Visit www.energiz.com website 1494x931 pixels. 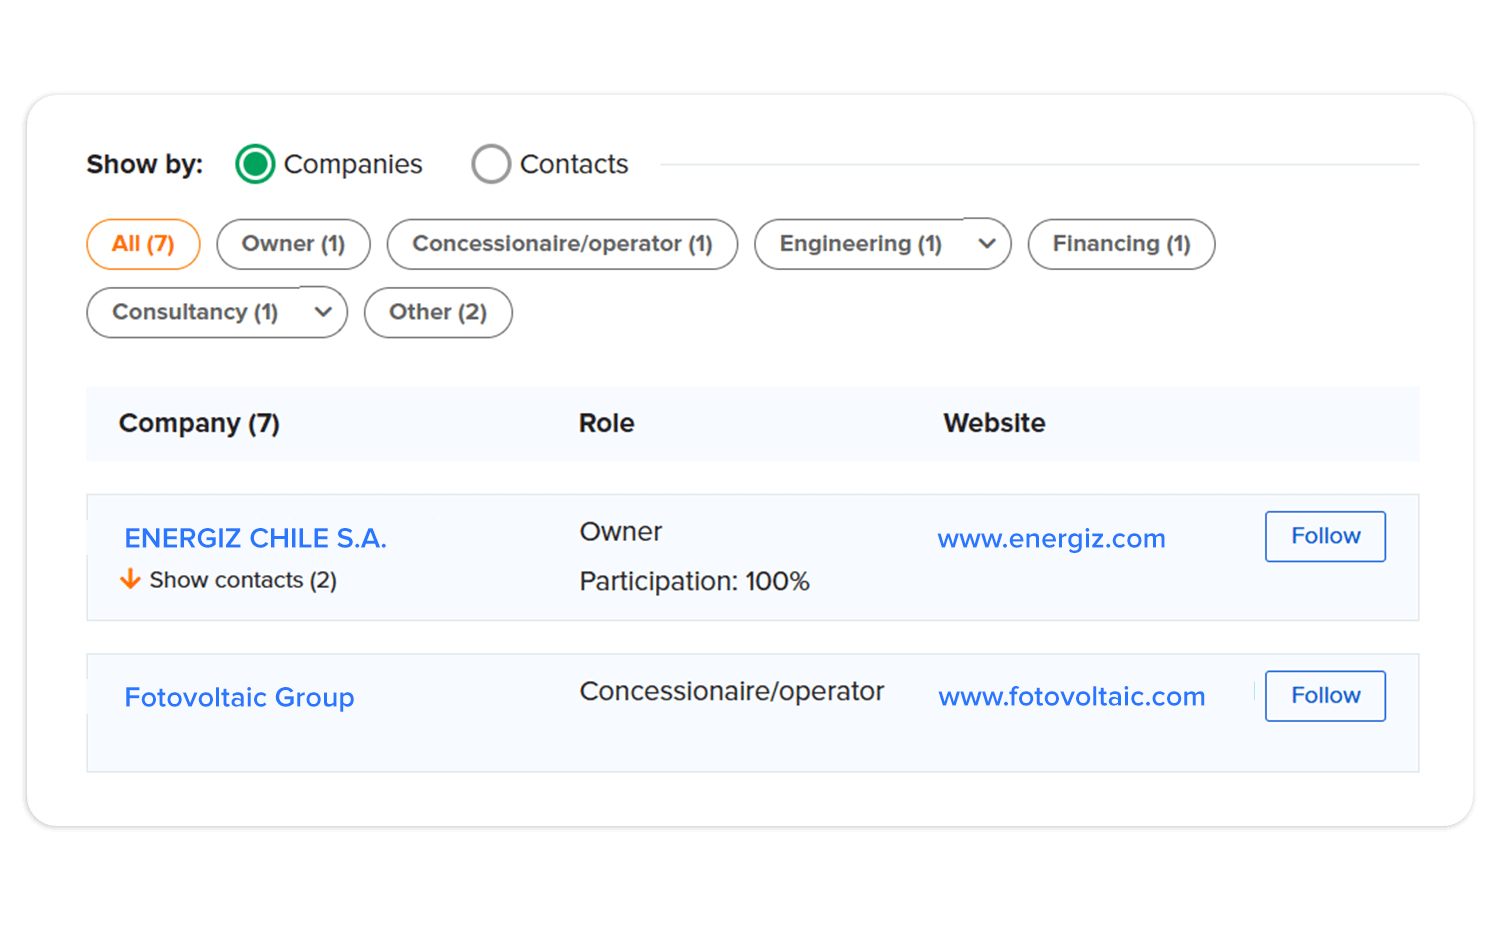click(1051, 538)
